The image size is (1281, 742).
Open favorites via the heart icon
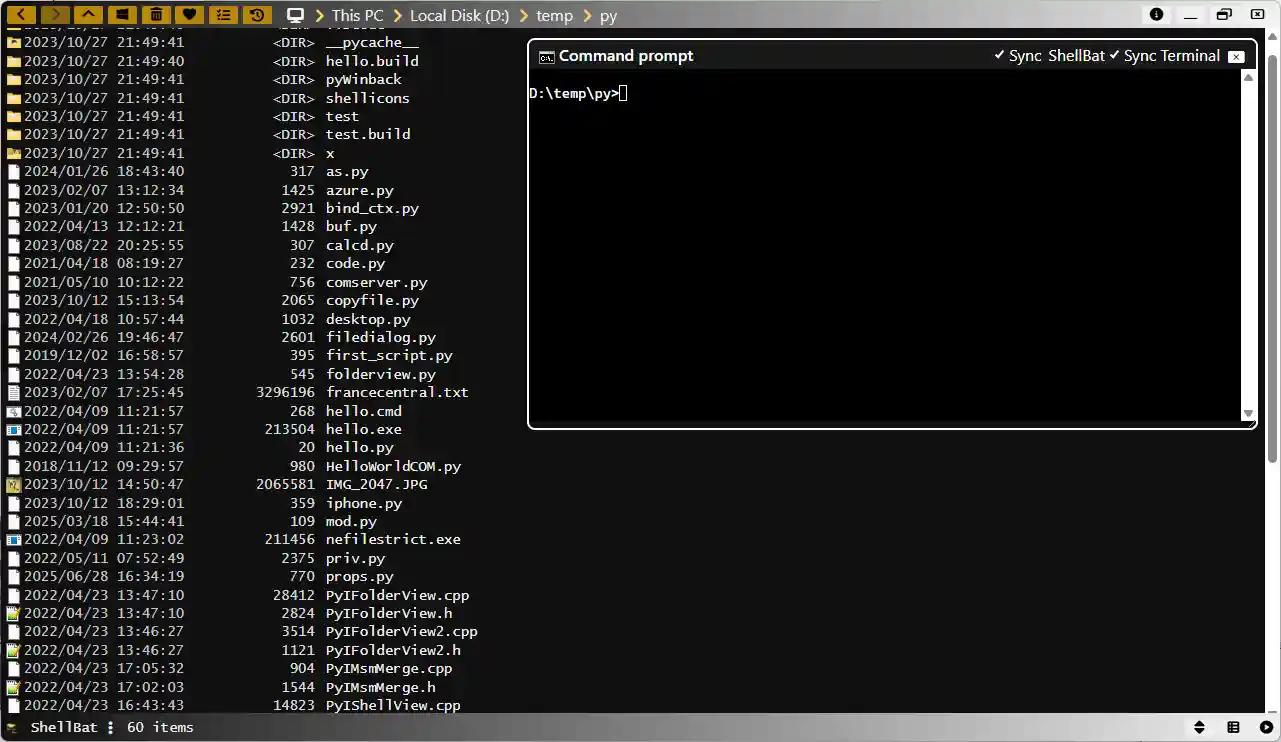click(x=190, y=14)
